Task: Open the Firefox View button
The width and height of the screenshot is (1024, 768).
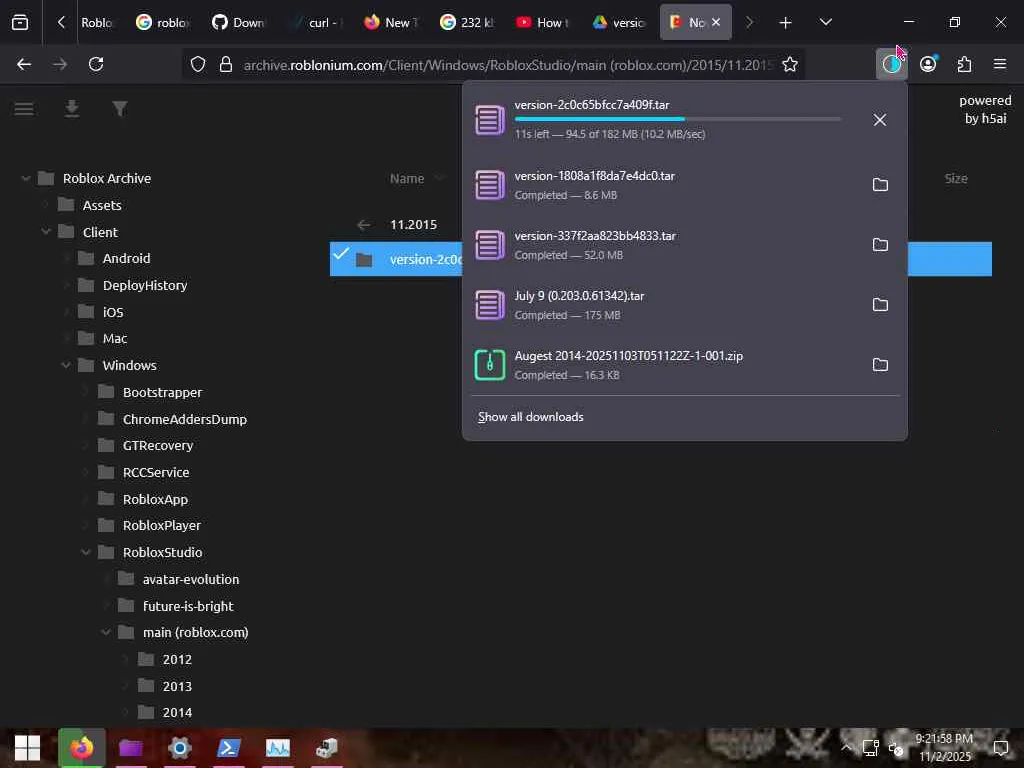Action: [20, 22]
